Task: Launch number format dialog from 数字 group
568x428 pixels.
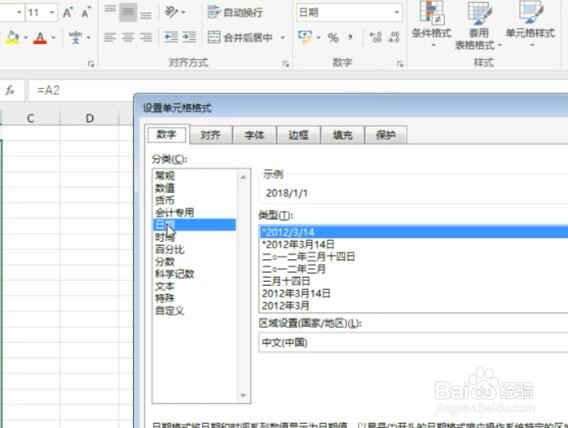Action: pyautogui.click(x=400, y=64)
